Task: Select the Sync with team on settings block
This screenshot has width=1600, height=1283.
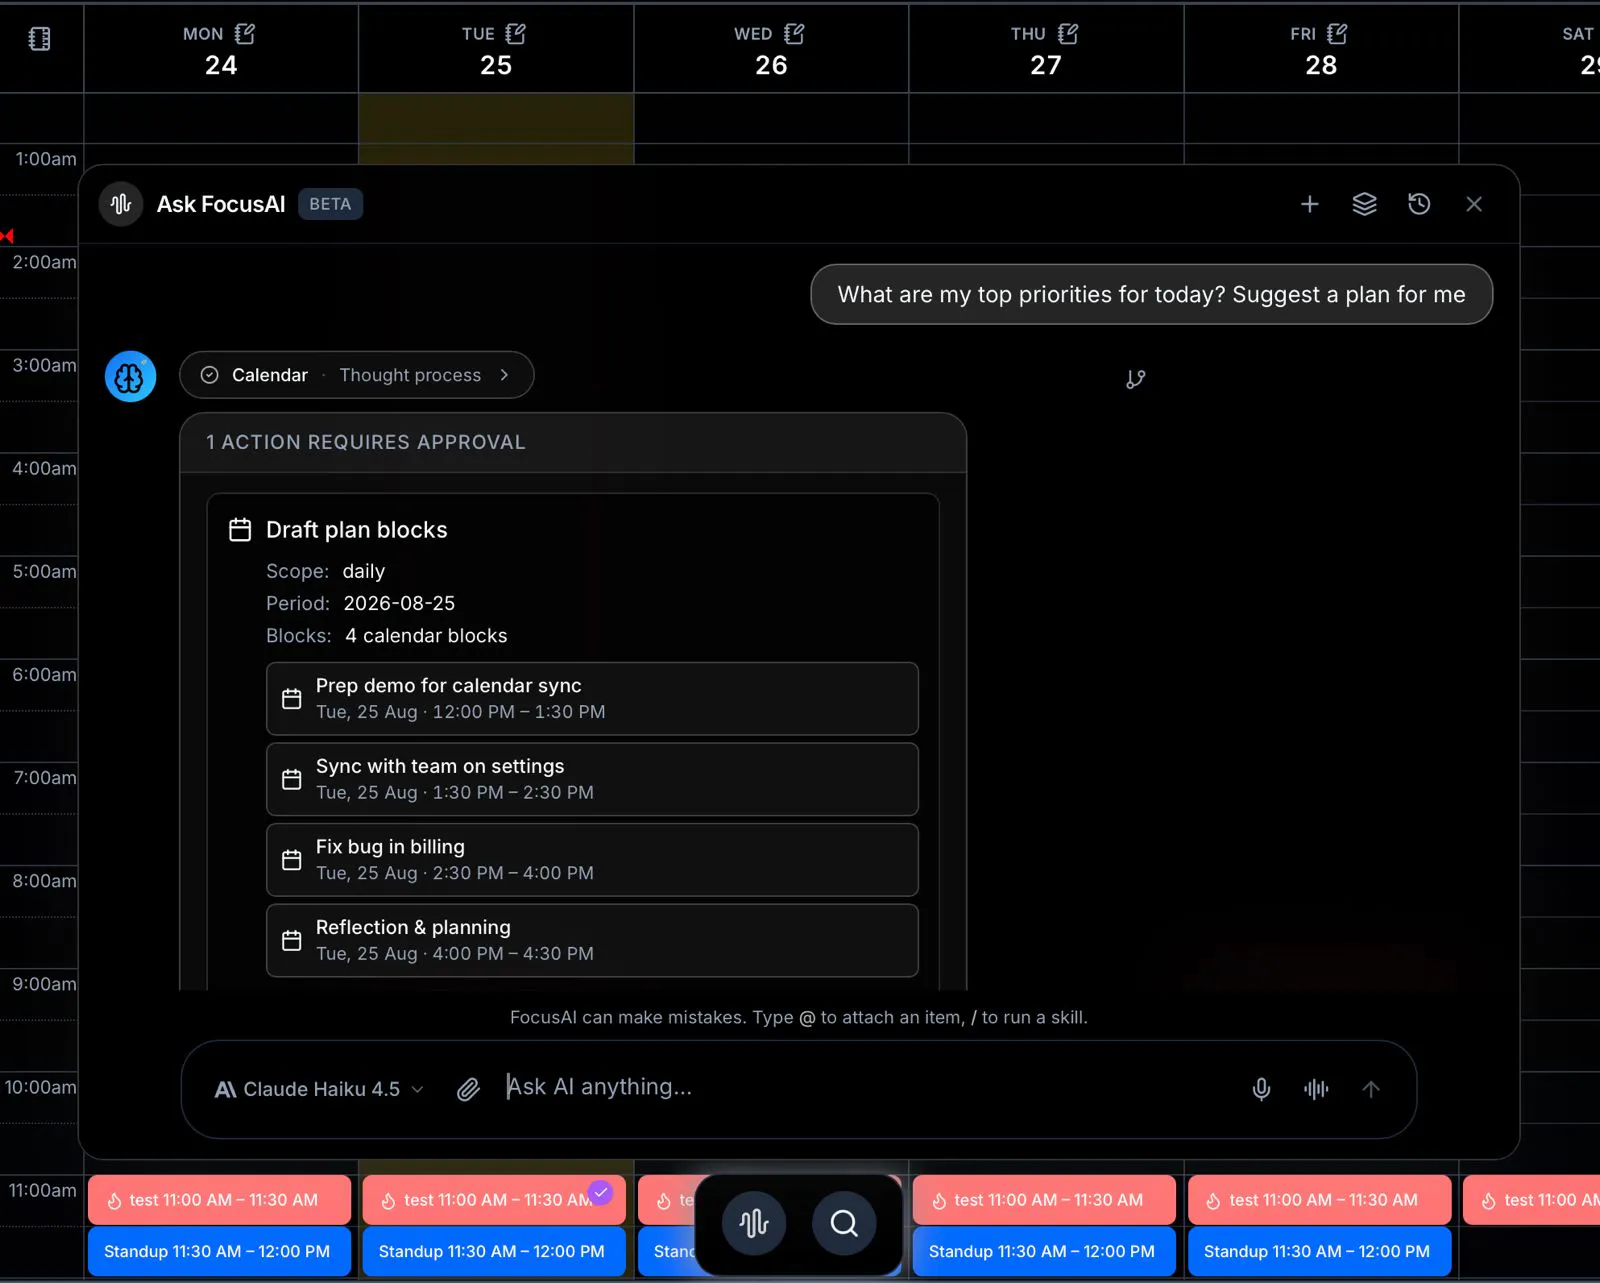Action: (x=592, y=779)
